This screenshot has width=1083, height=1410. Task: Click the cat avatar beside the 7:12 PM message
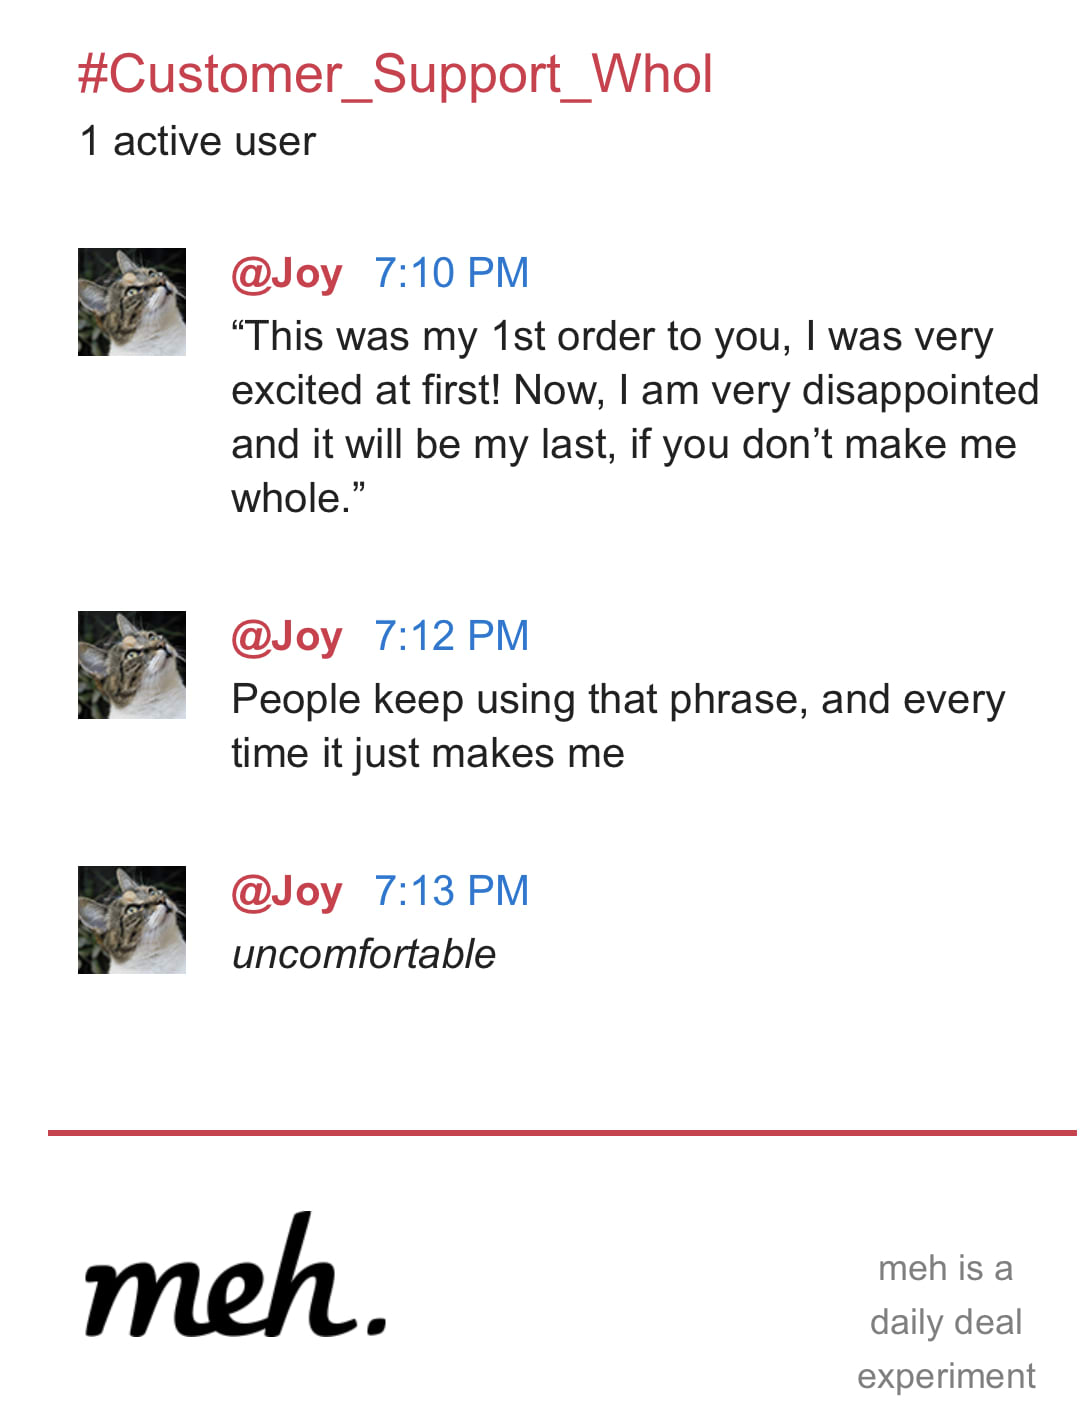click(132, 665)
